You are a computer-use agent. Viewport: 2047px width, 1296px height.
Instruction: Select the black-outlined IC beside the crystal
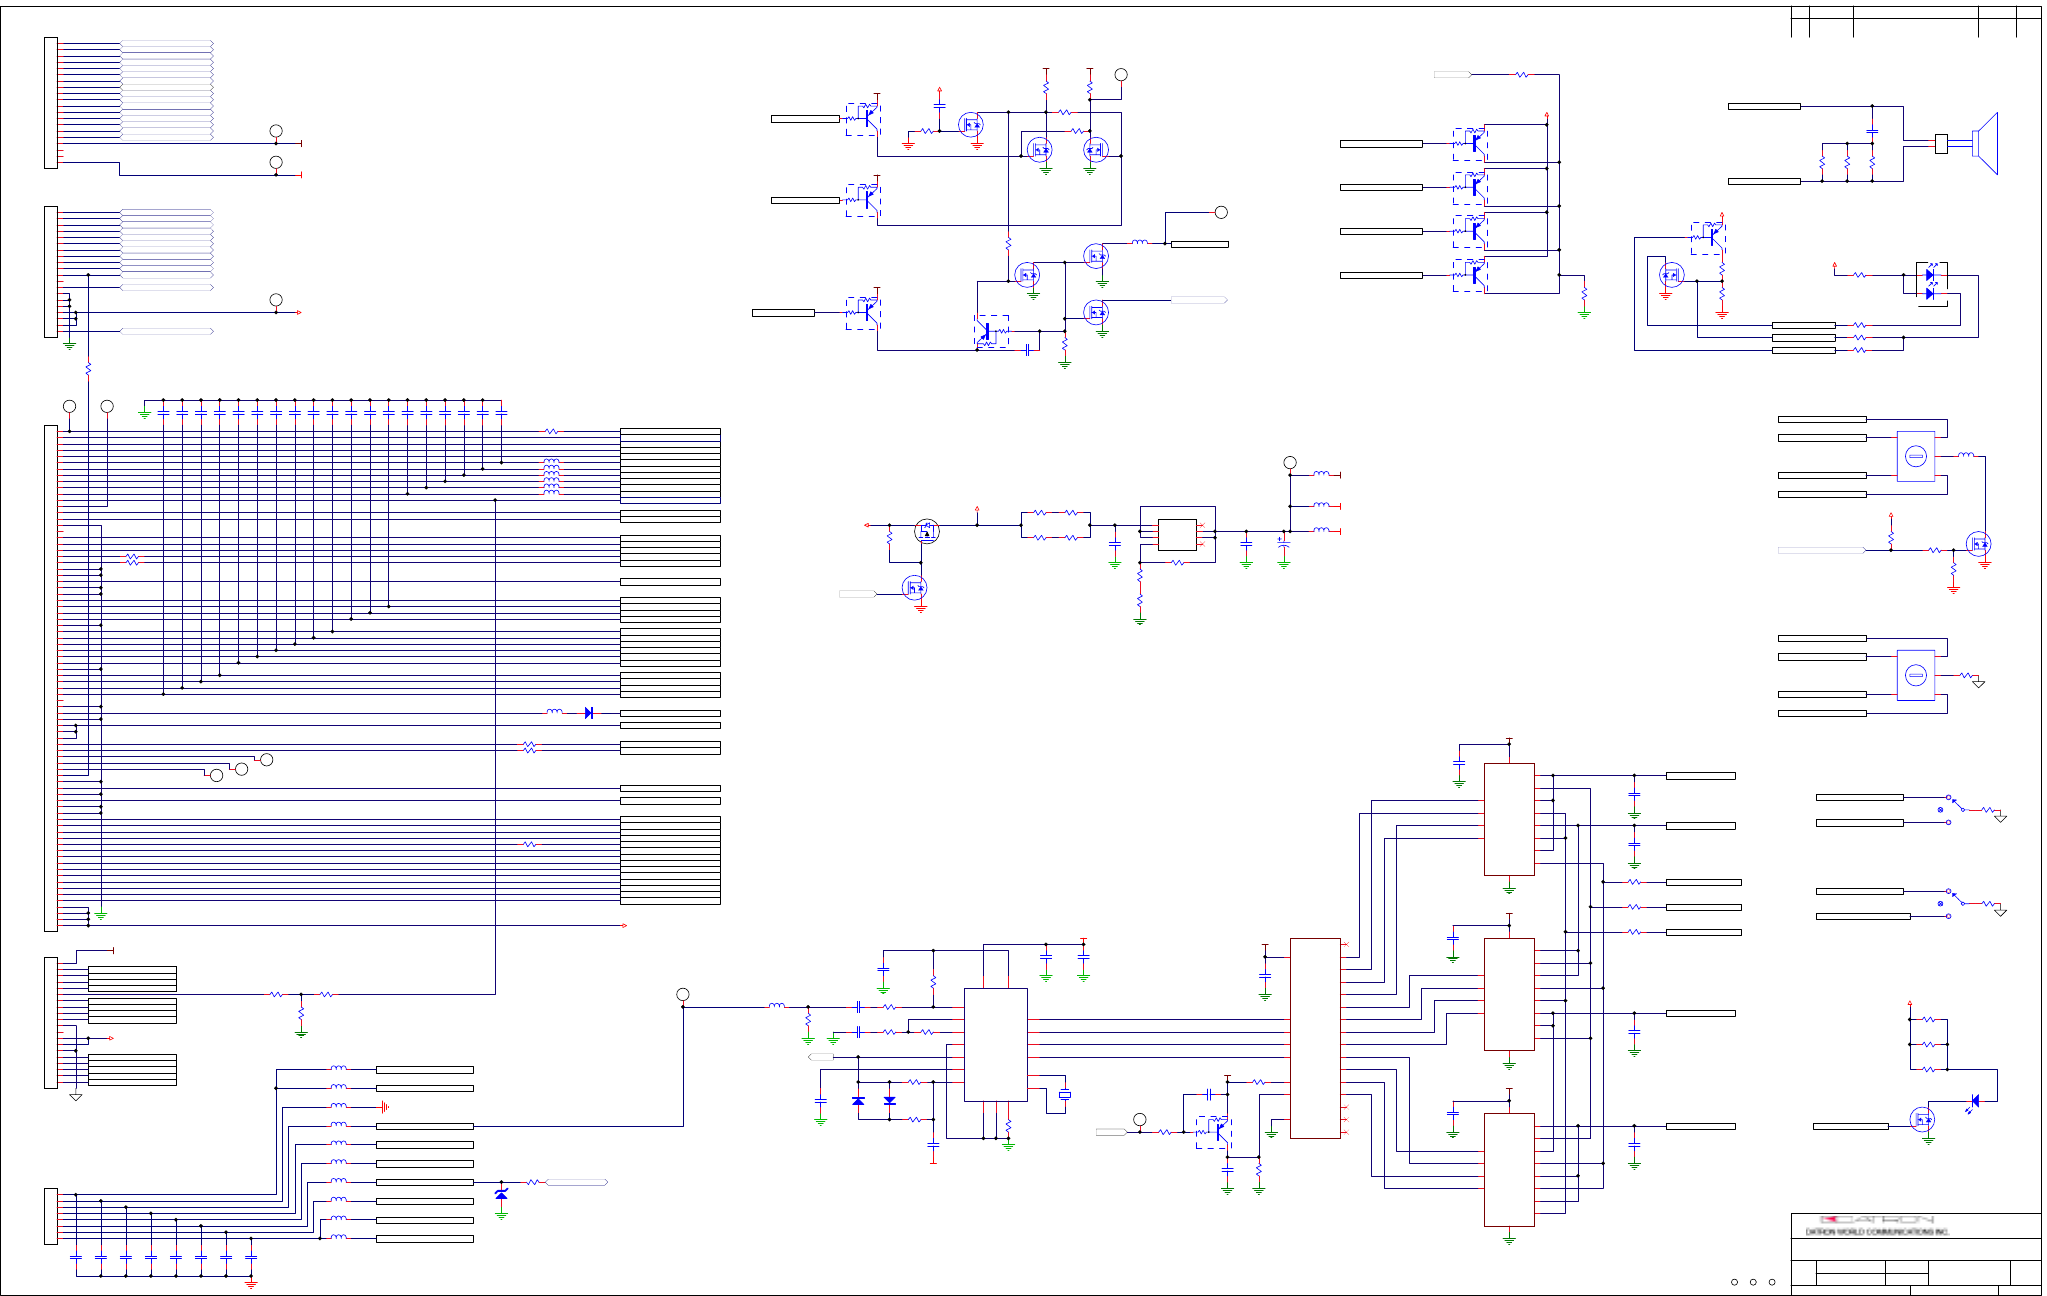995,1045
